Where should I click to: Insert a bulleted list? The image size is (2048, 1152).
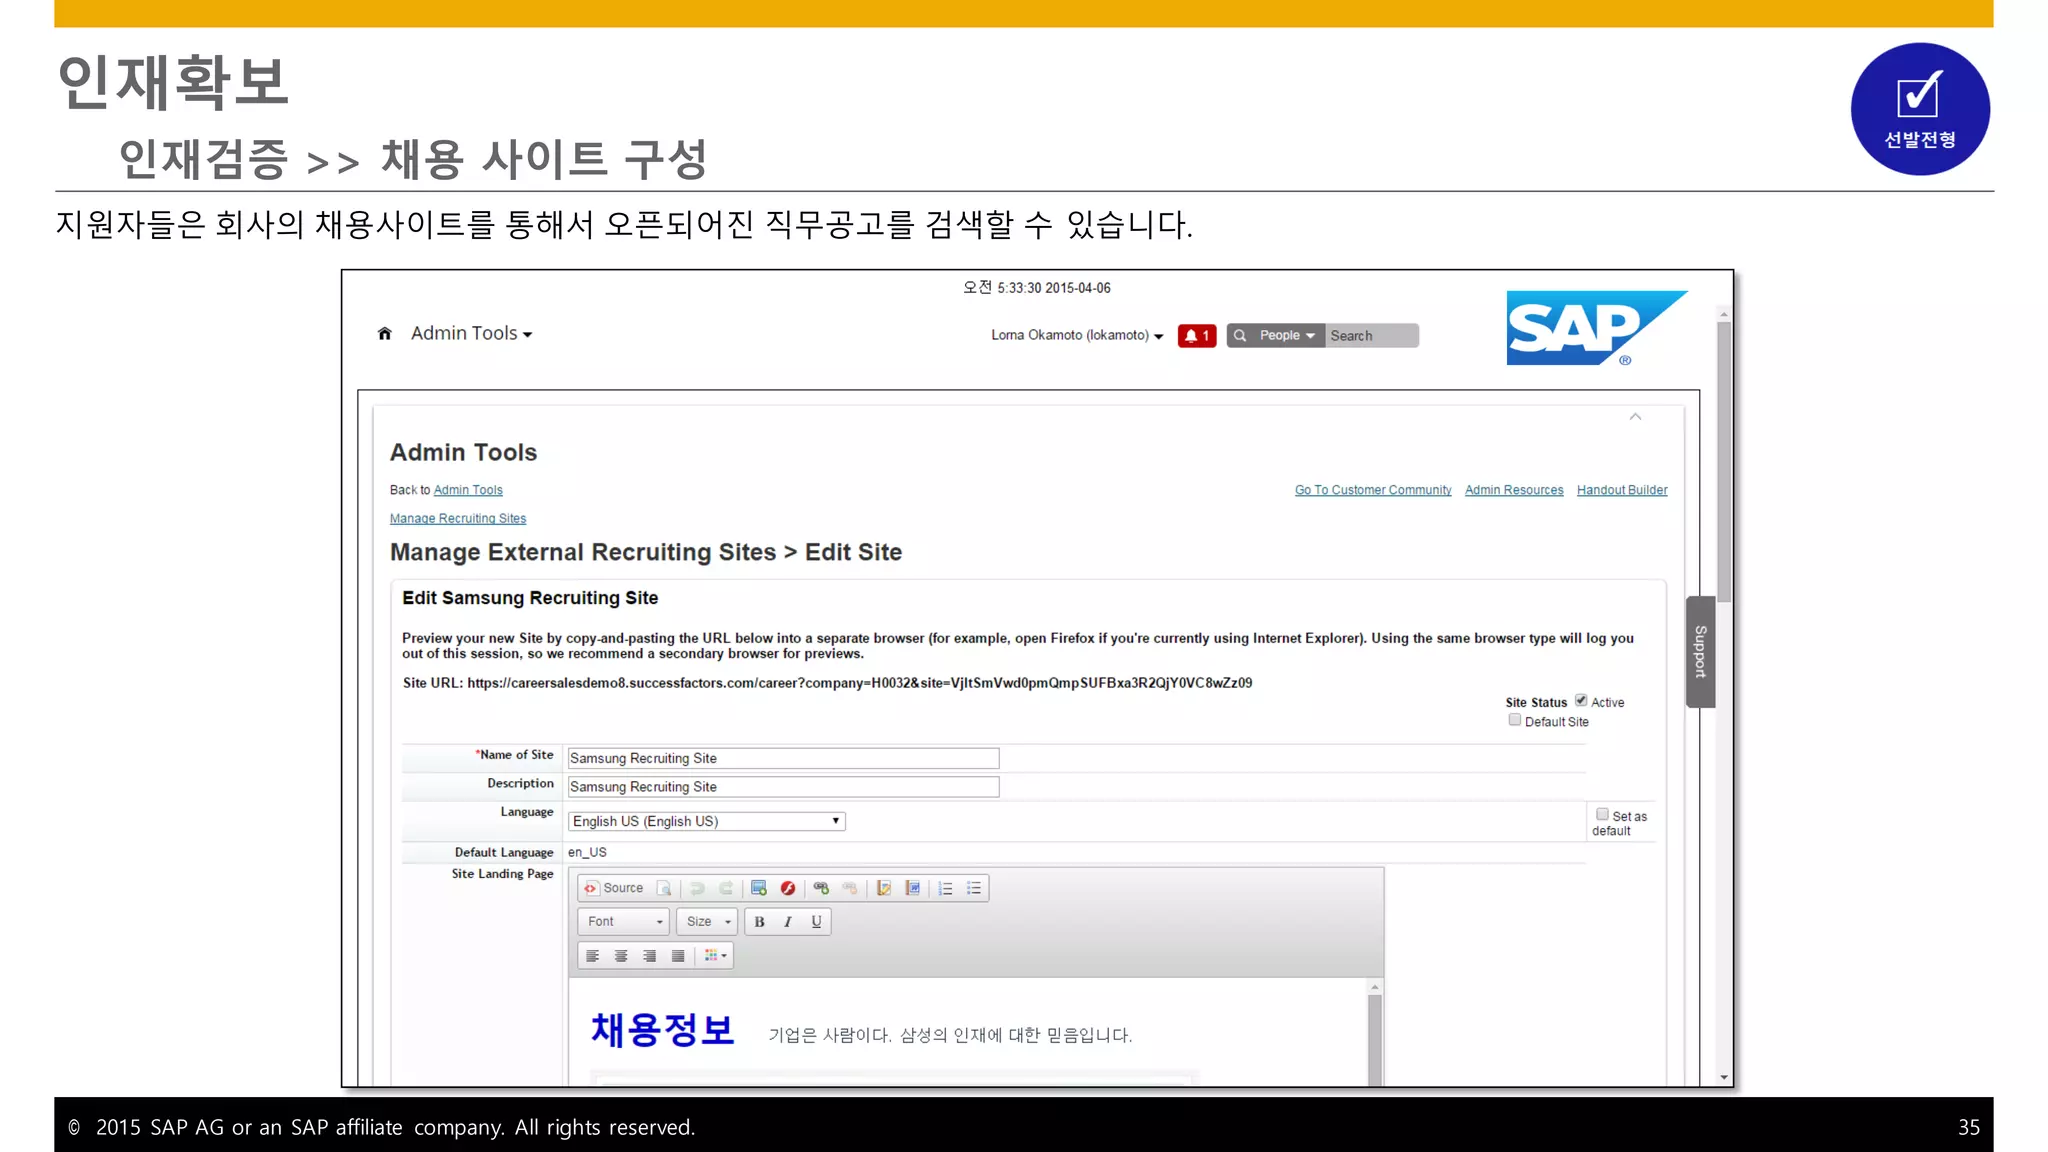tap(975, 888)
